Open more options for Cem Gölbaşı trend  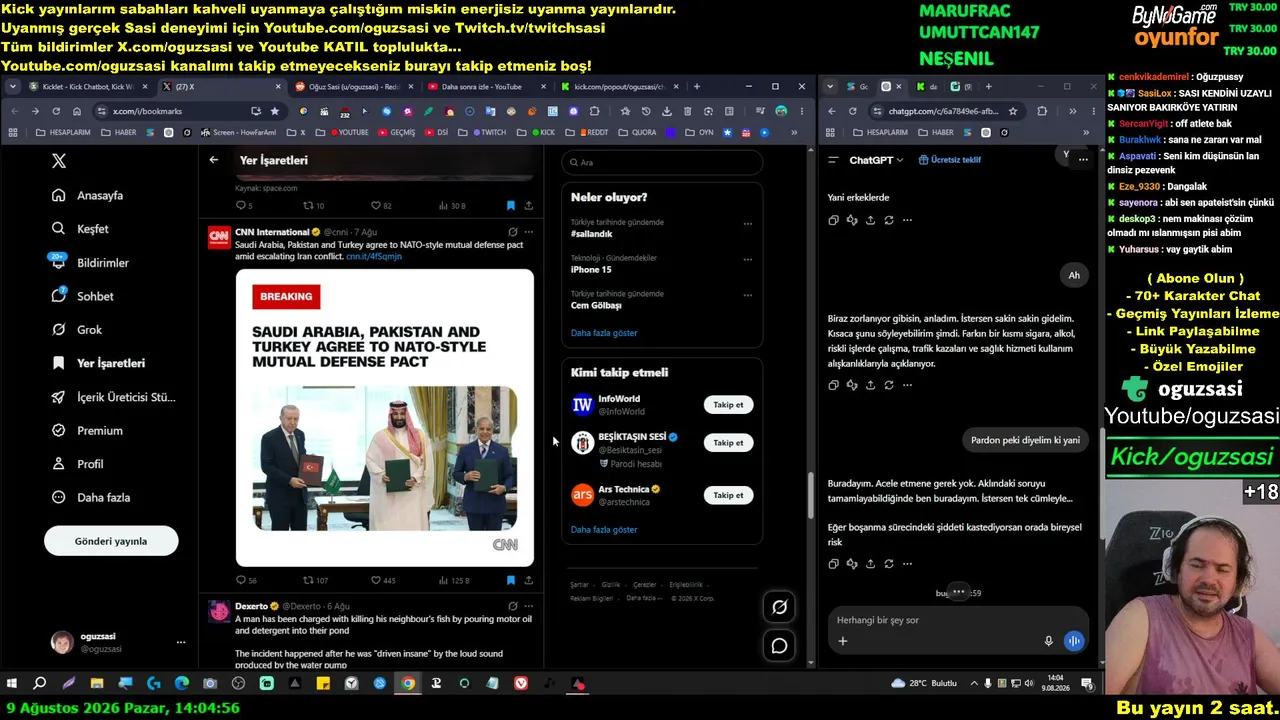tap(747, 295)
